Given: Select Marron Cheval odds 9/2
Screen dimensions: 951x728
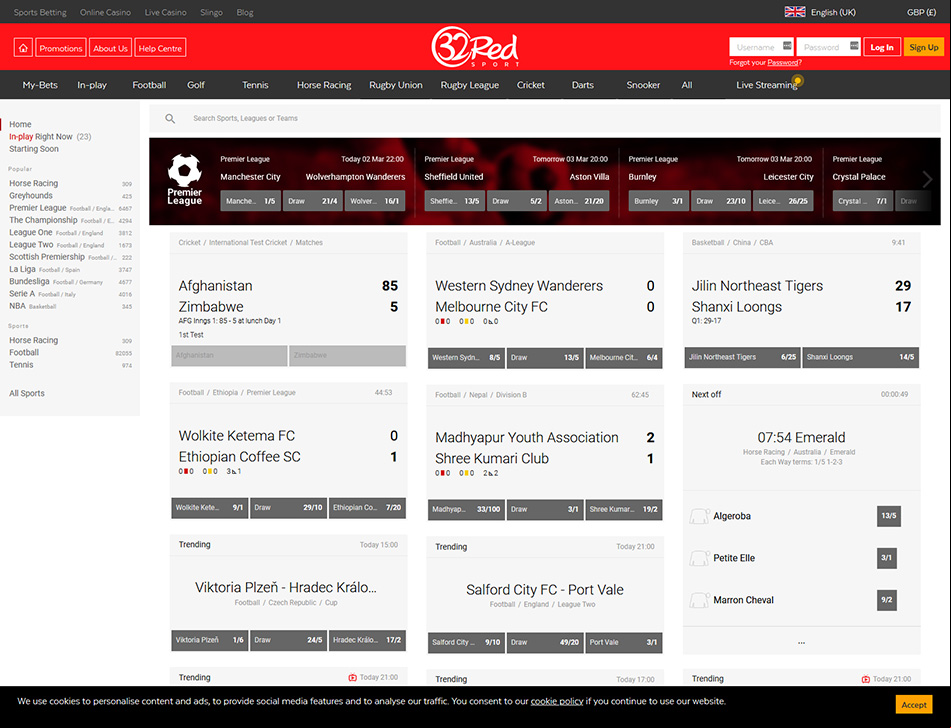Looking at the screenshot, I should click(887, 600).
